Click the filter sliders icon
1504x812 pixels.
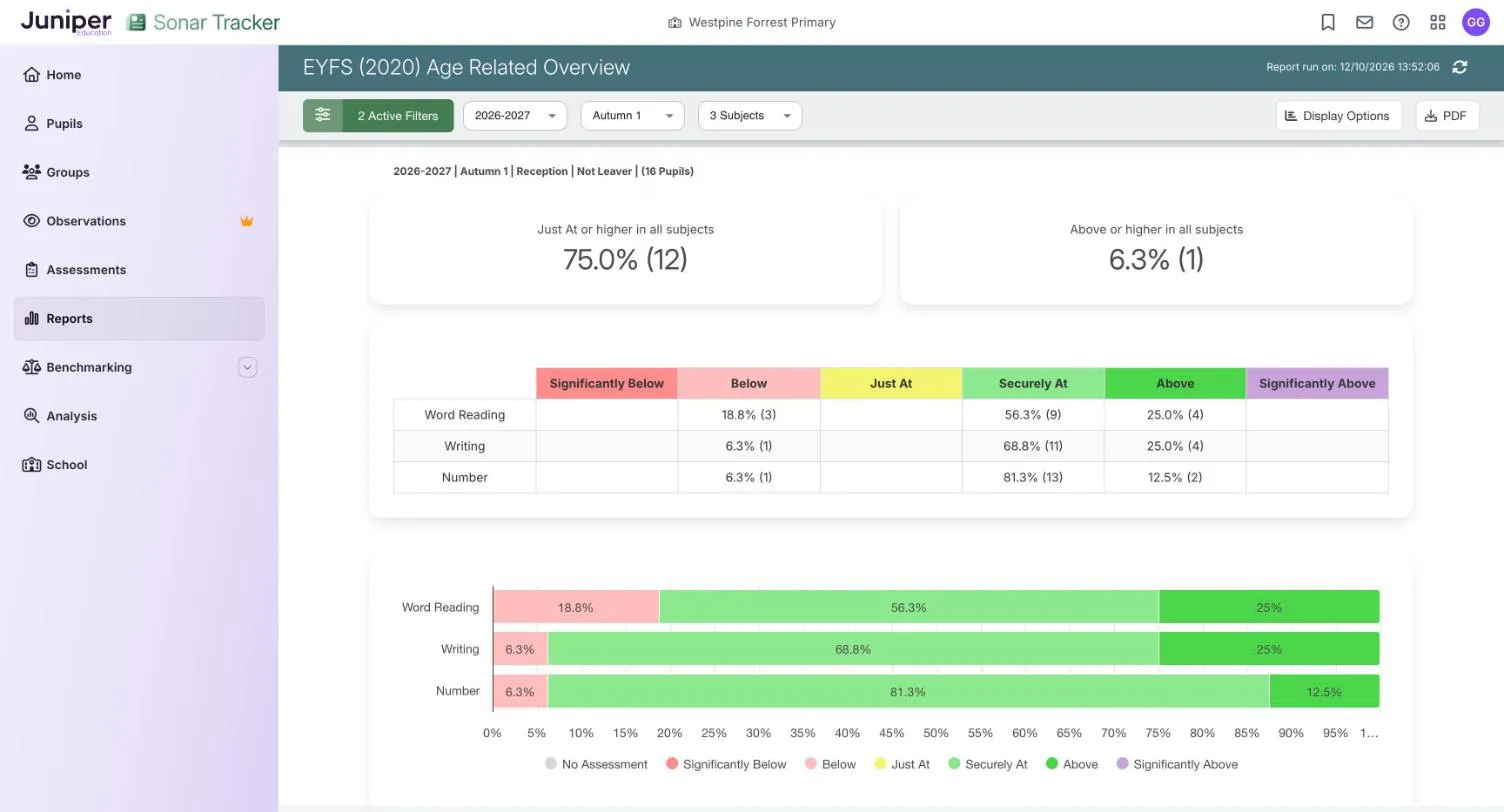coord(322,115)
